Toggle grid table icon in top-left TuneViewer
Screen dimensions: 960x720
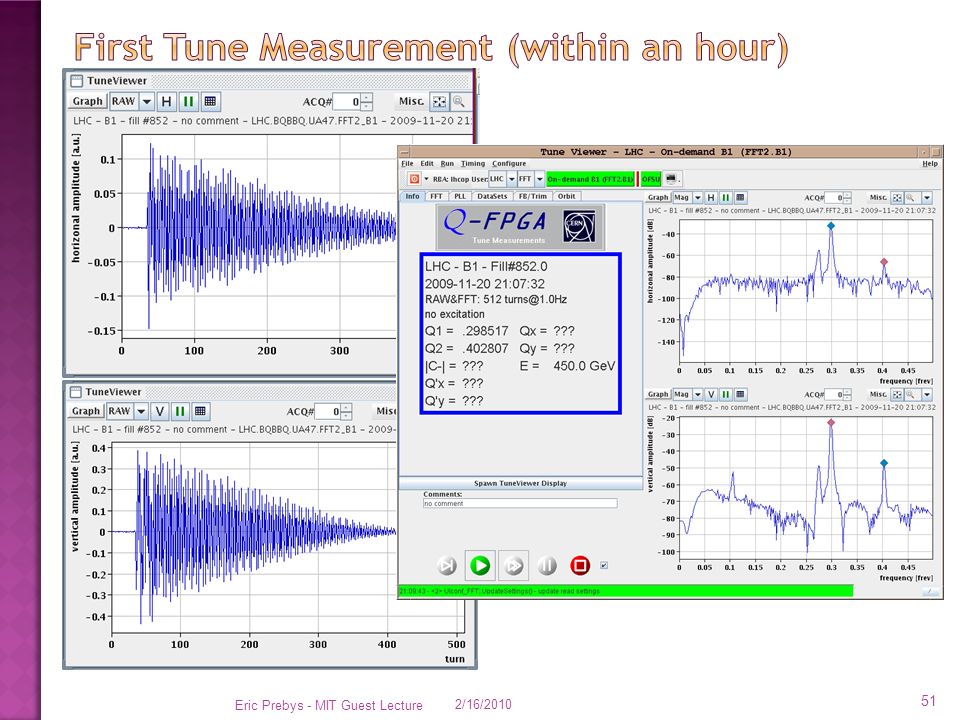click(210, 102)
